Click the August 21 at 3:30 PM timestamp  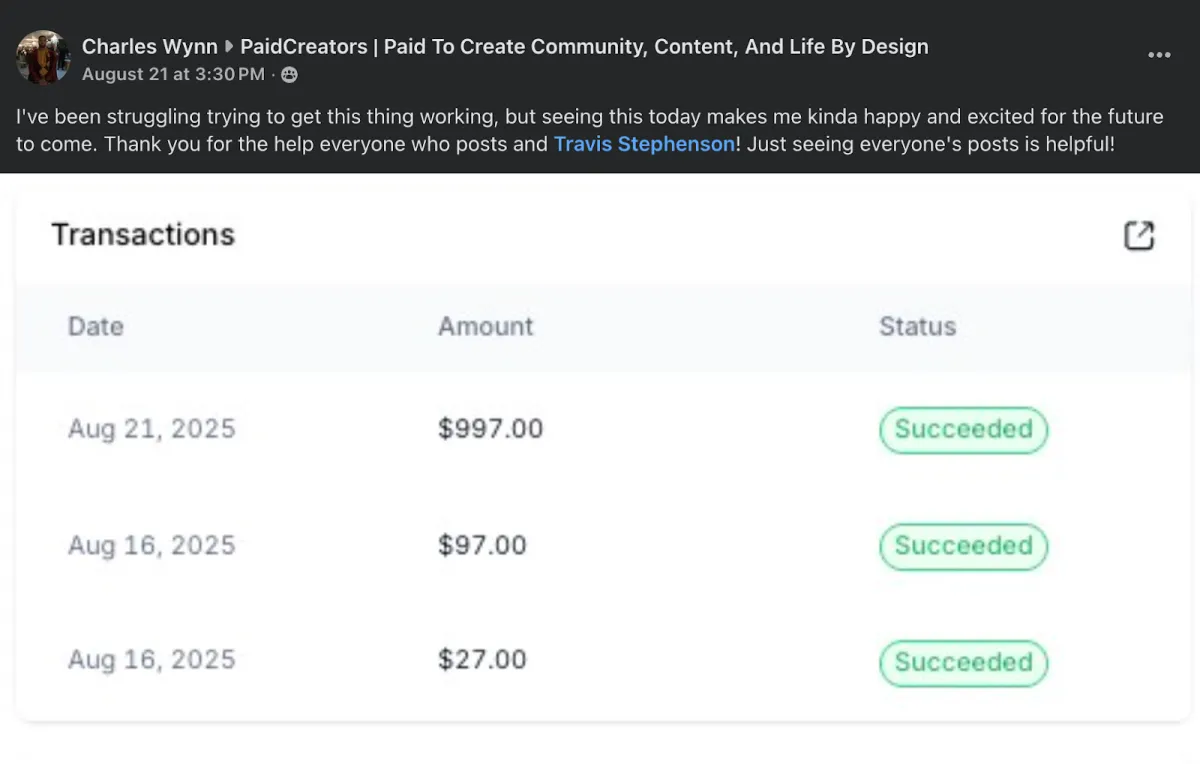tap(173, 75)
